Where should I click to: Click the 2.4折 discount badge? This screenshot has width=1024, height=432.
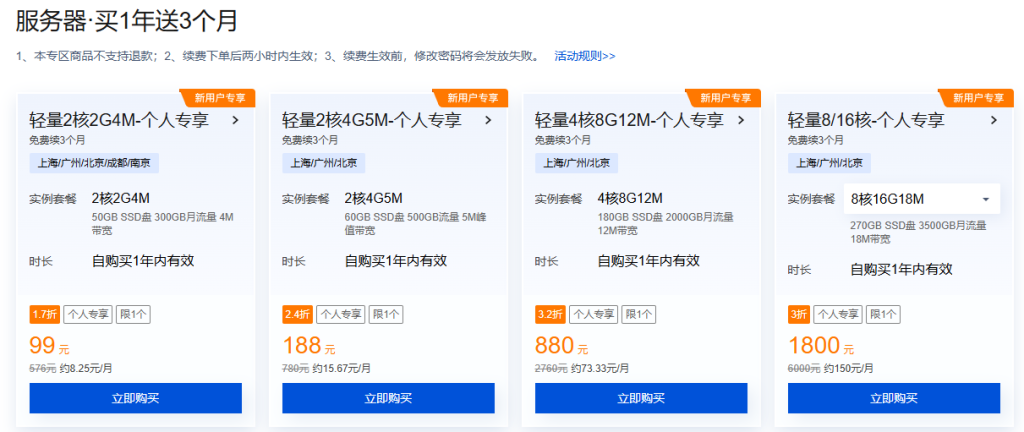(x=297, y=314)
